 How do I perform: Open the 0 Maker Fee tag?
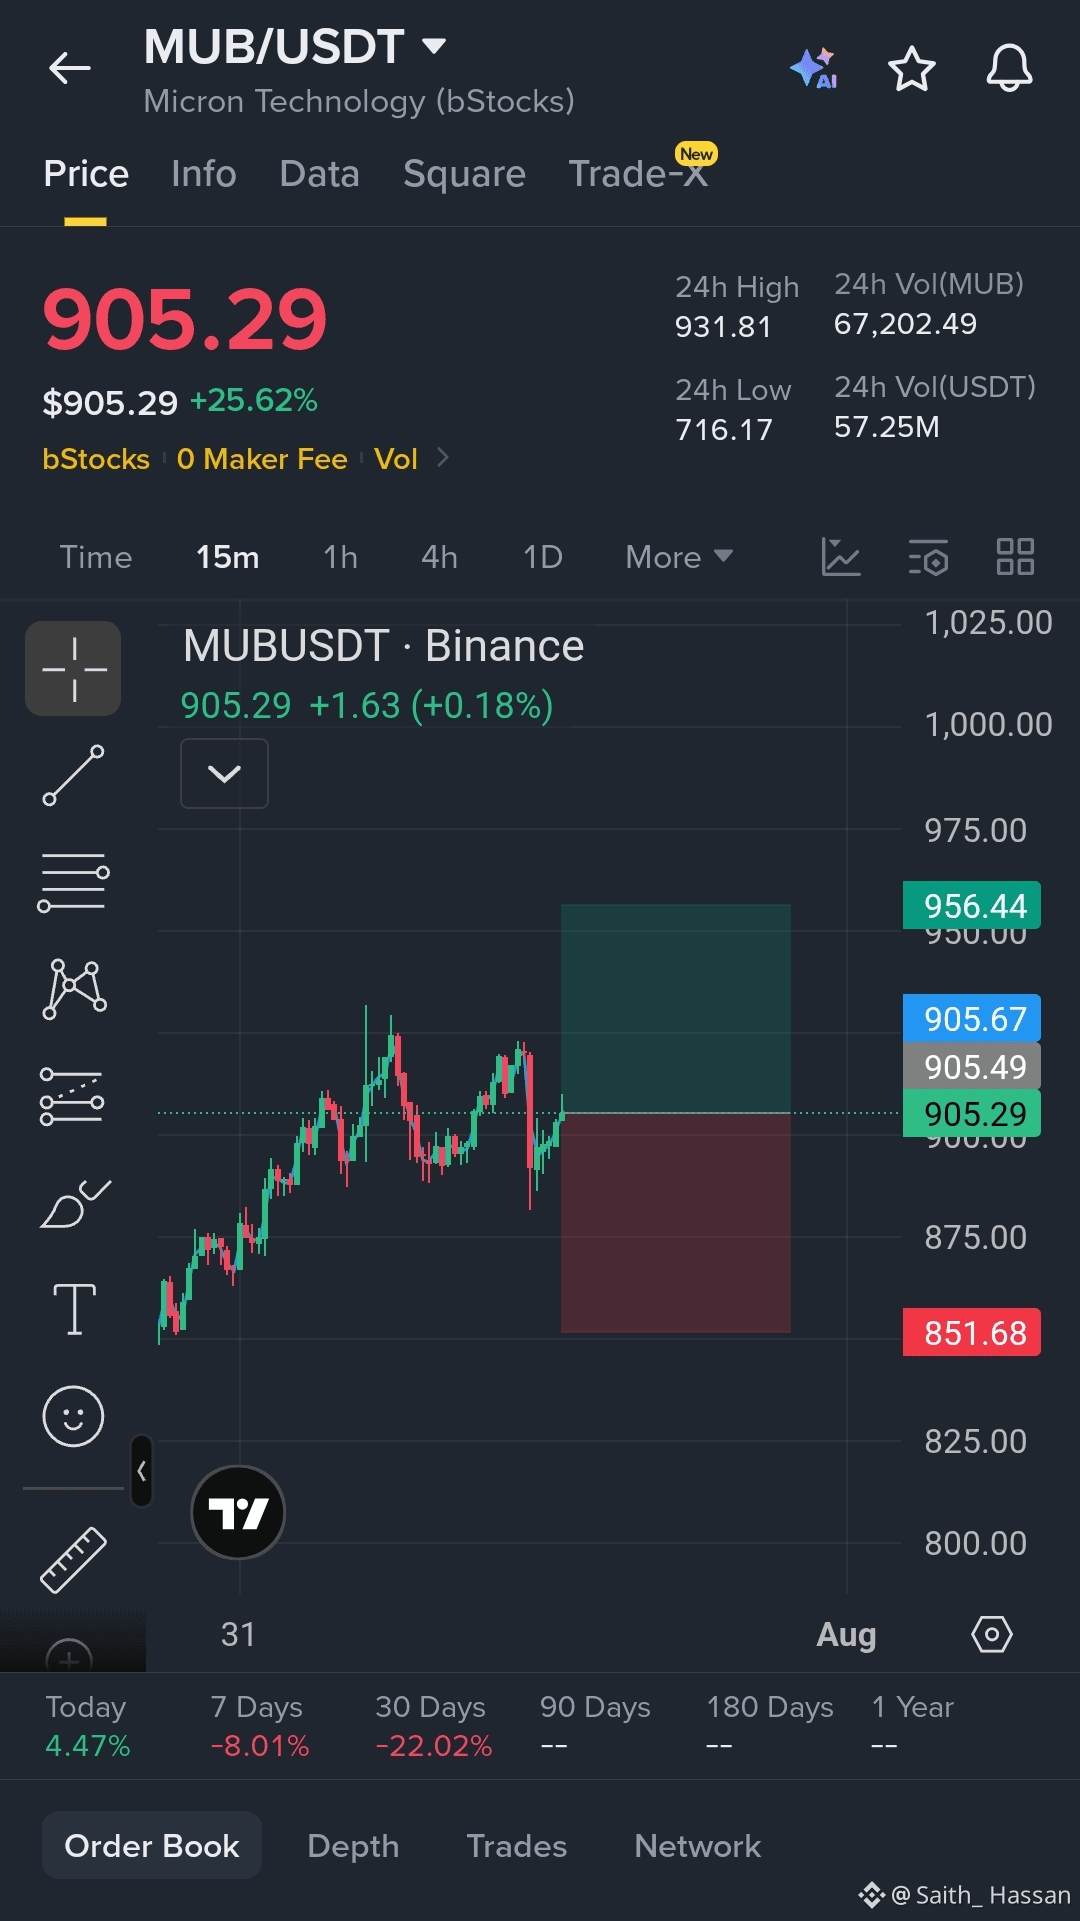(262, 459)
